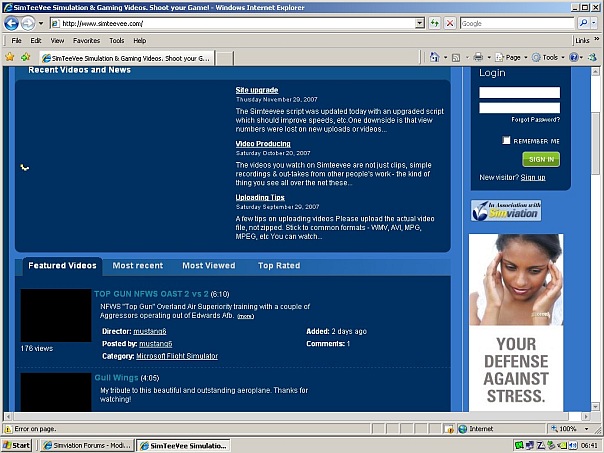Click the Add to Favorites star-plus icon
The image size is (604, 453).
[x=25, y=57]
